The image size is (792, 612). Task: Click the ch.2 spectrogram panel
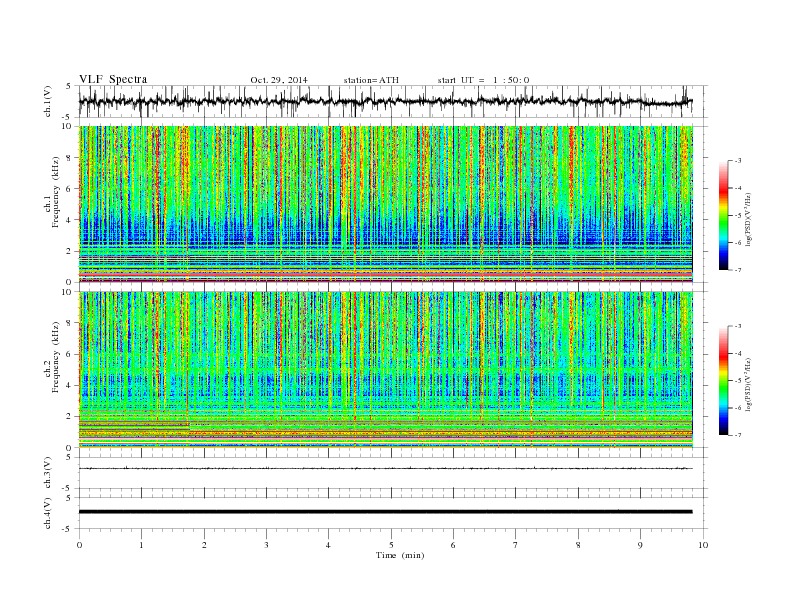pyautogui.click(x=385, y=370)
